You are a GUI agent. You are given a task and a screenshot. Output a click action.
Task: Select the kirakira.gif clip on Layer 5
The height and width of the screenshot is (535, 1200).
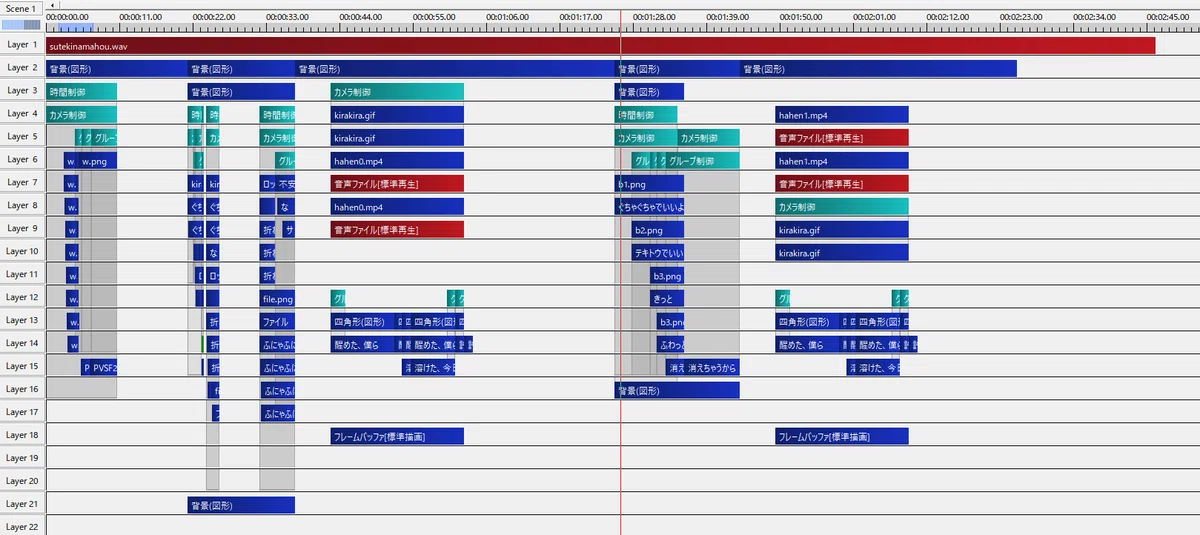click(397, 138)
